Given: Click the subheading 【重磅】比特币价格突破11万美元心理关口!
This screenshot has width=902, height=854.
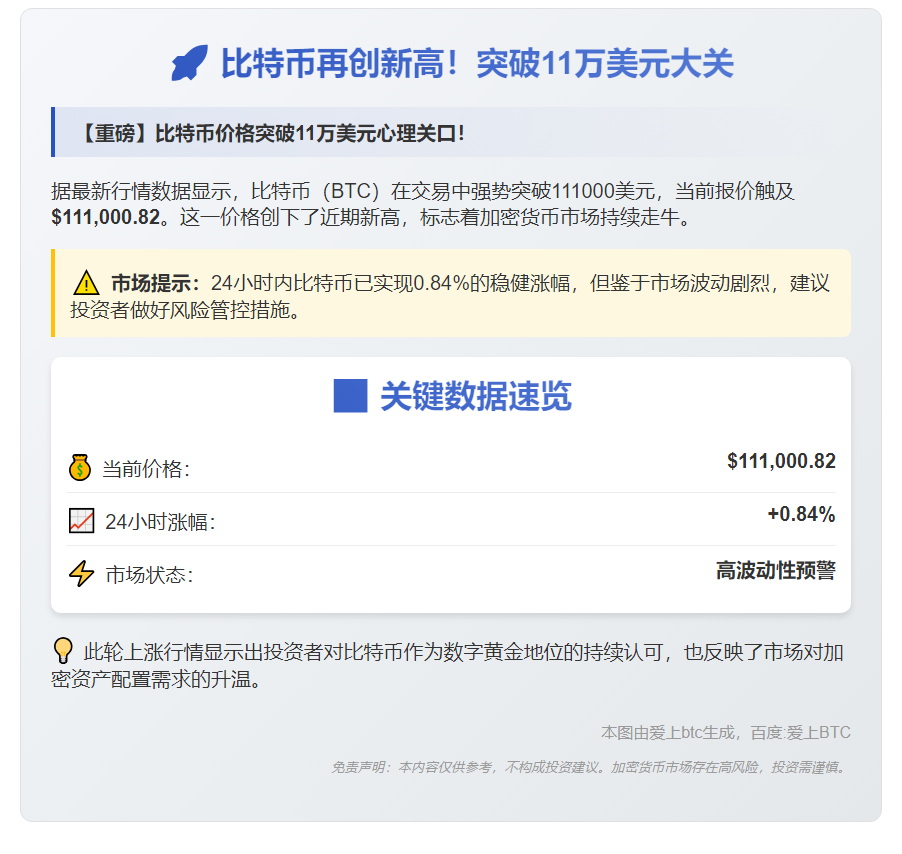Looking at the screenshot, I should (x=270, y=133).
